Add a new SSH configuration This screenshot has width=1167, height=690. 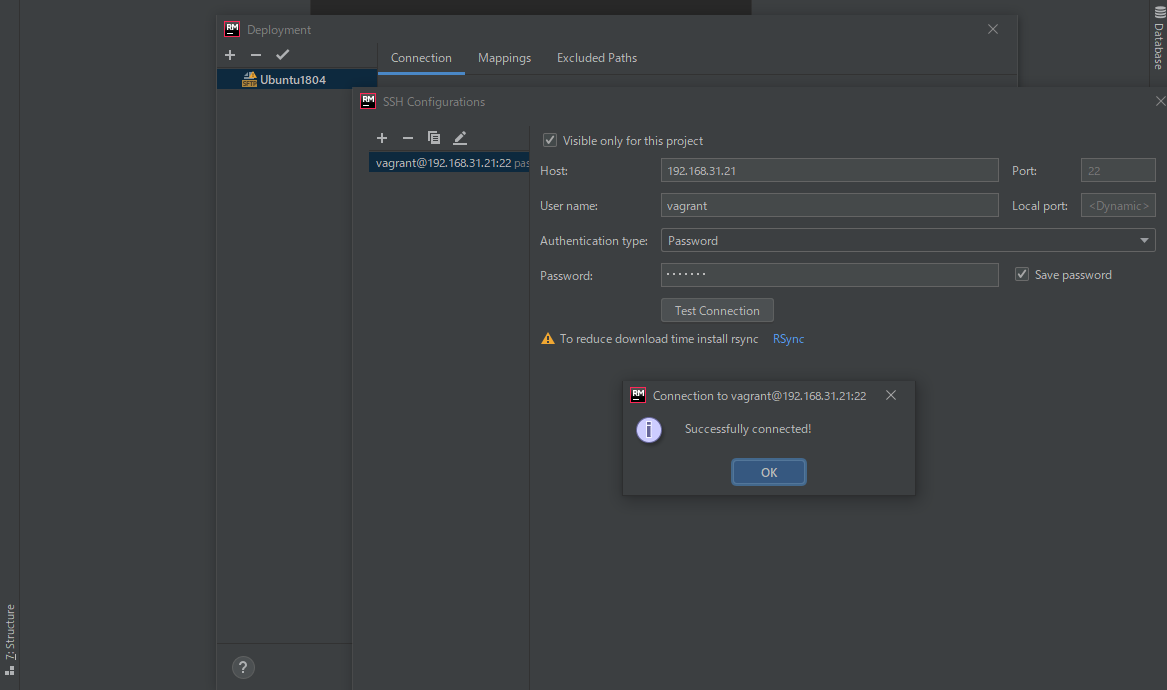tap(382, 138)
